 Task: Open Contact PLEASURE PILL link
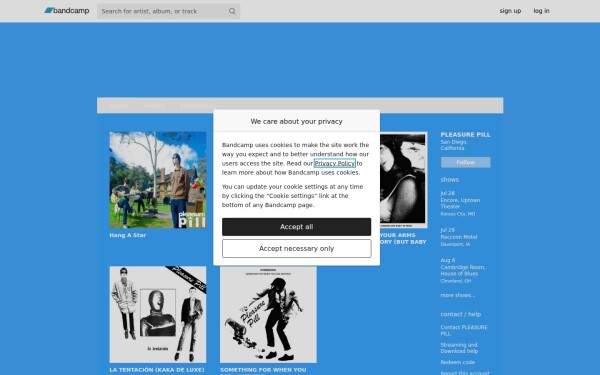464,331
